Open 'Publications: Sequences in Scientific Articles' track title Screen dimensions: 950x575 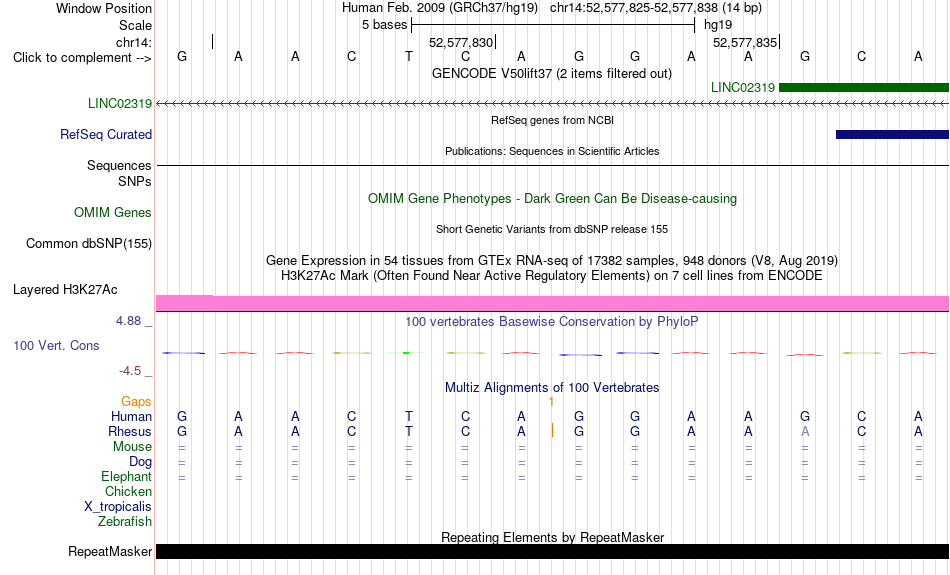552,151
